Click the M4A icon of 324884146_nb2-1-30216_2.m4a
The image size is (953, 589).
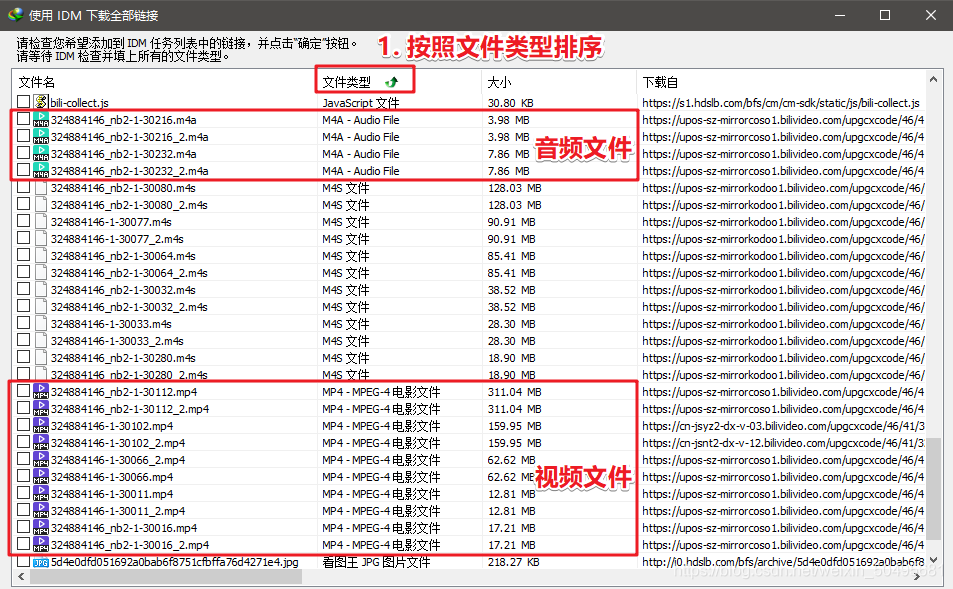click(x=41, y=136)
